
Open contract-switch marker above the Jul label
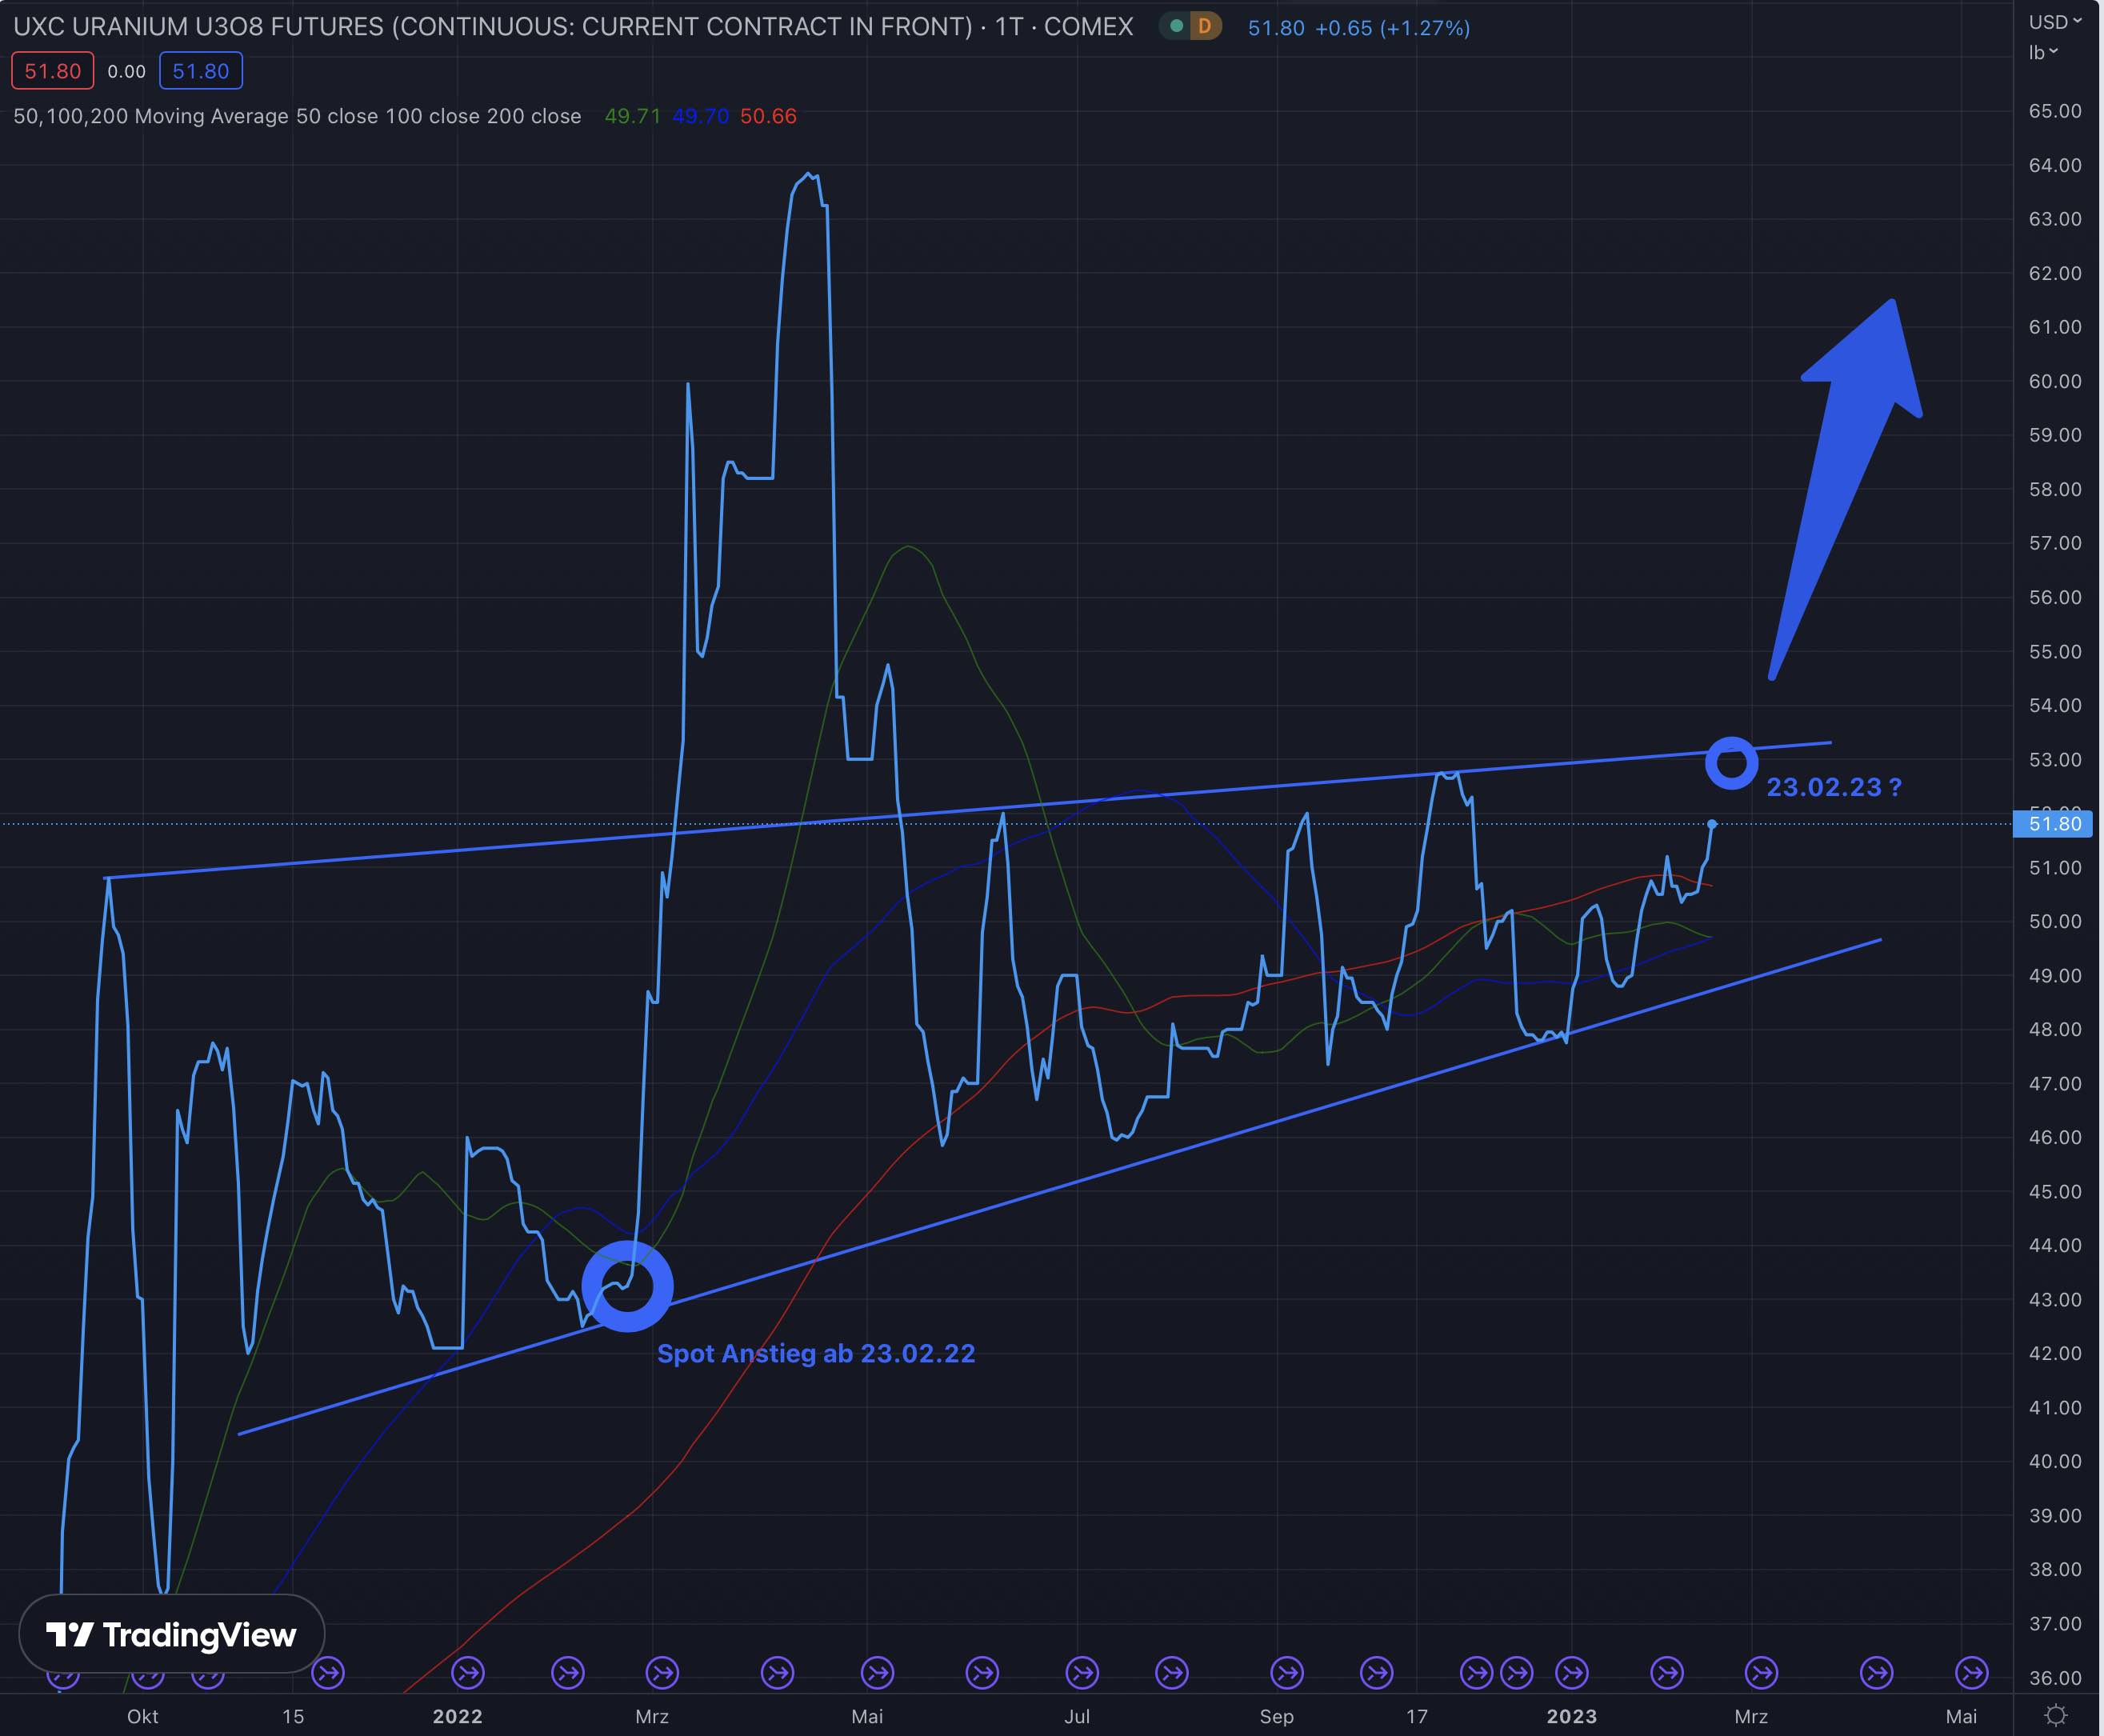(1082, 1672)
